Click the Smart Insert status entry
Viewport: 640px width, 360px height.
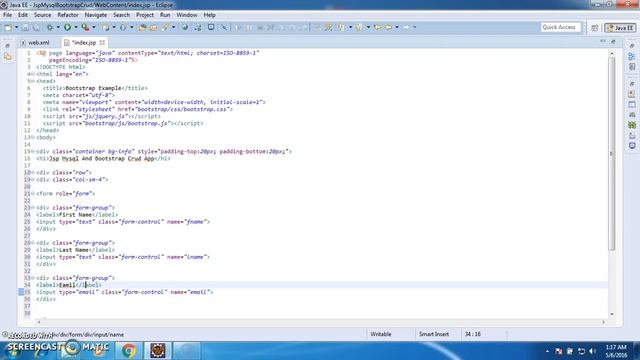coord(433,334)
